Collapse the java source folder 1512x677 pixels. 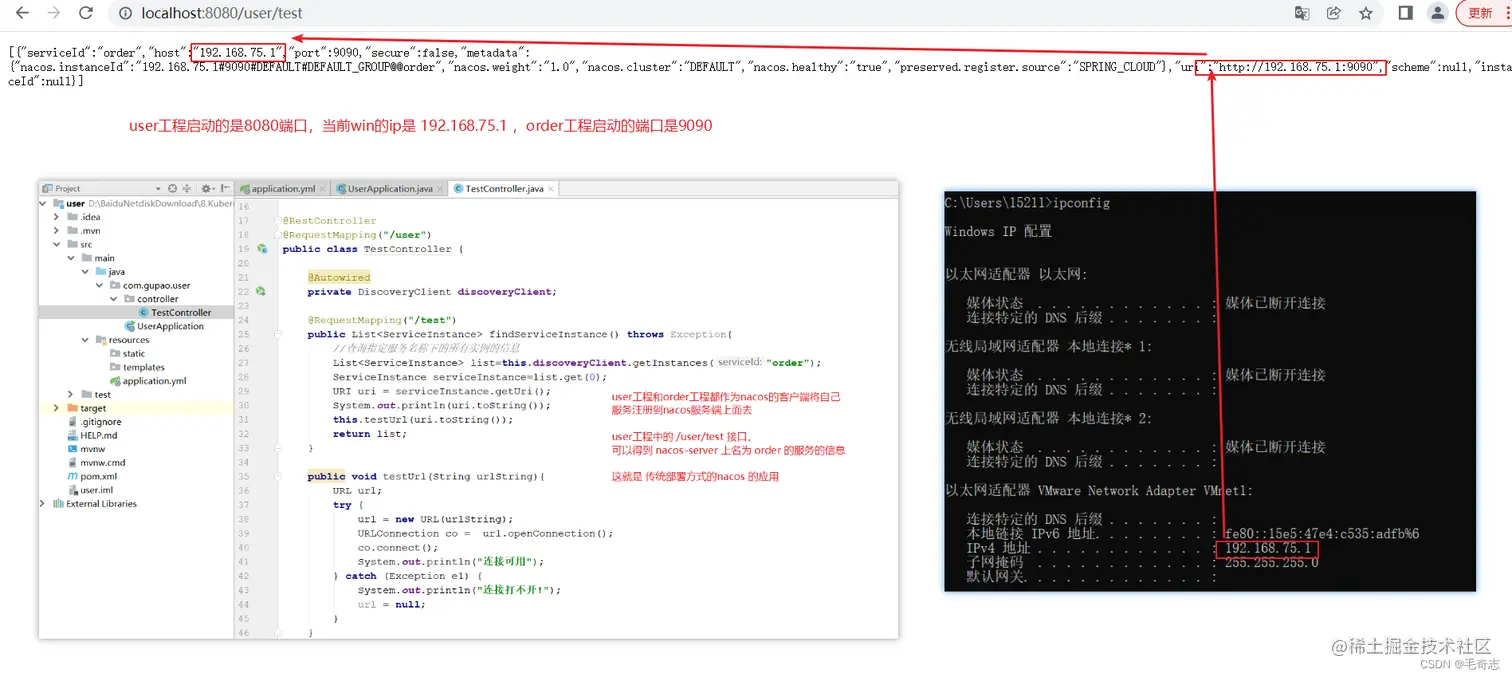(85, 271)
